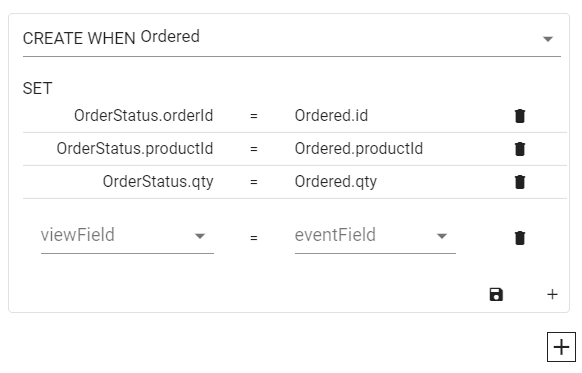Select the OrderStatus.orderId field label
582x373 pixels.
coord(144,116)
